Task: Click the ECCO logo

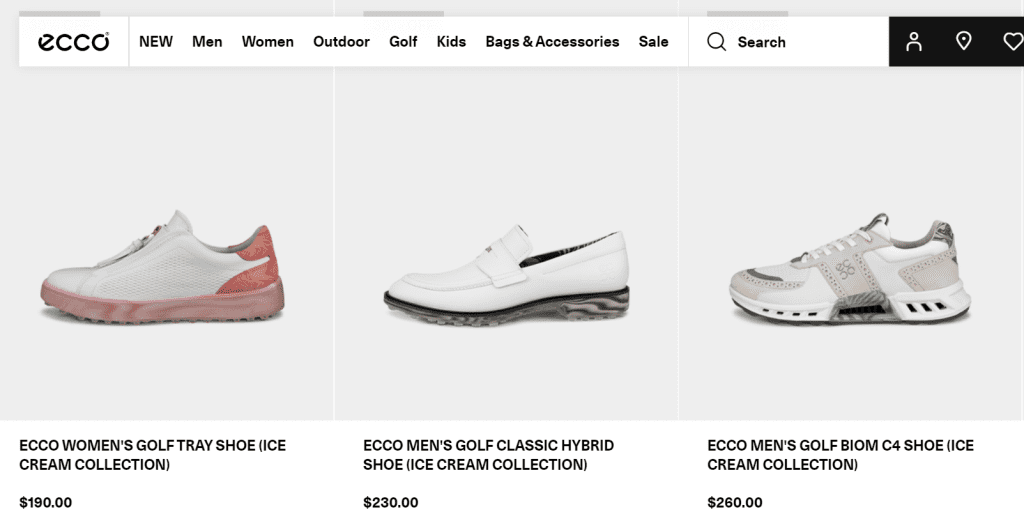Action: [x=73, y=42]
